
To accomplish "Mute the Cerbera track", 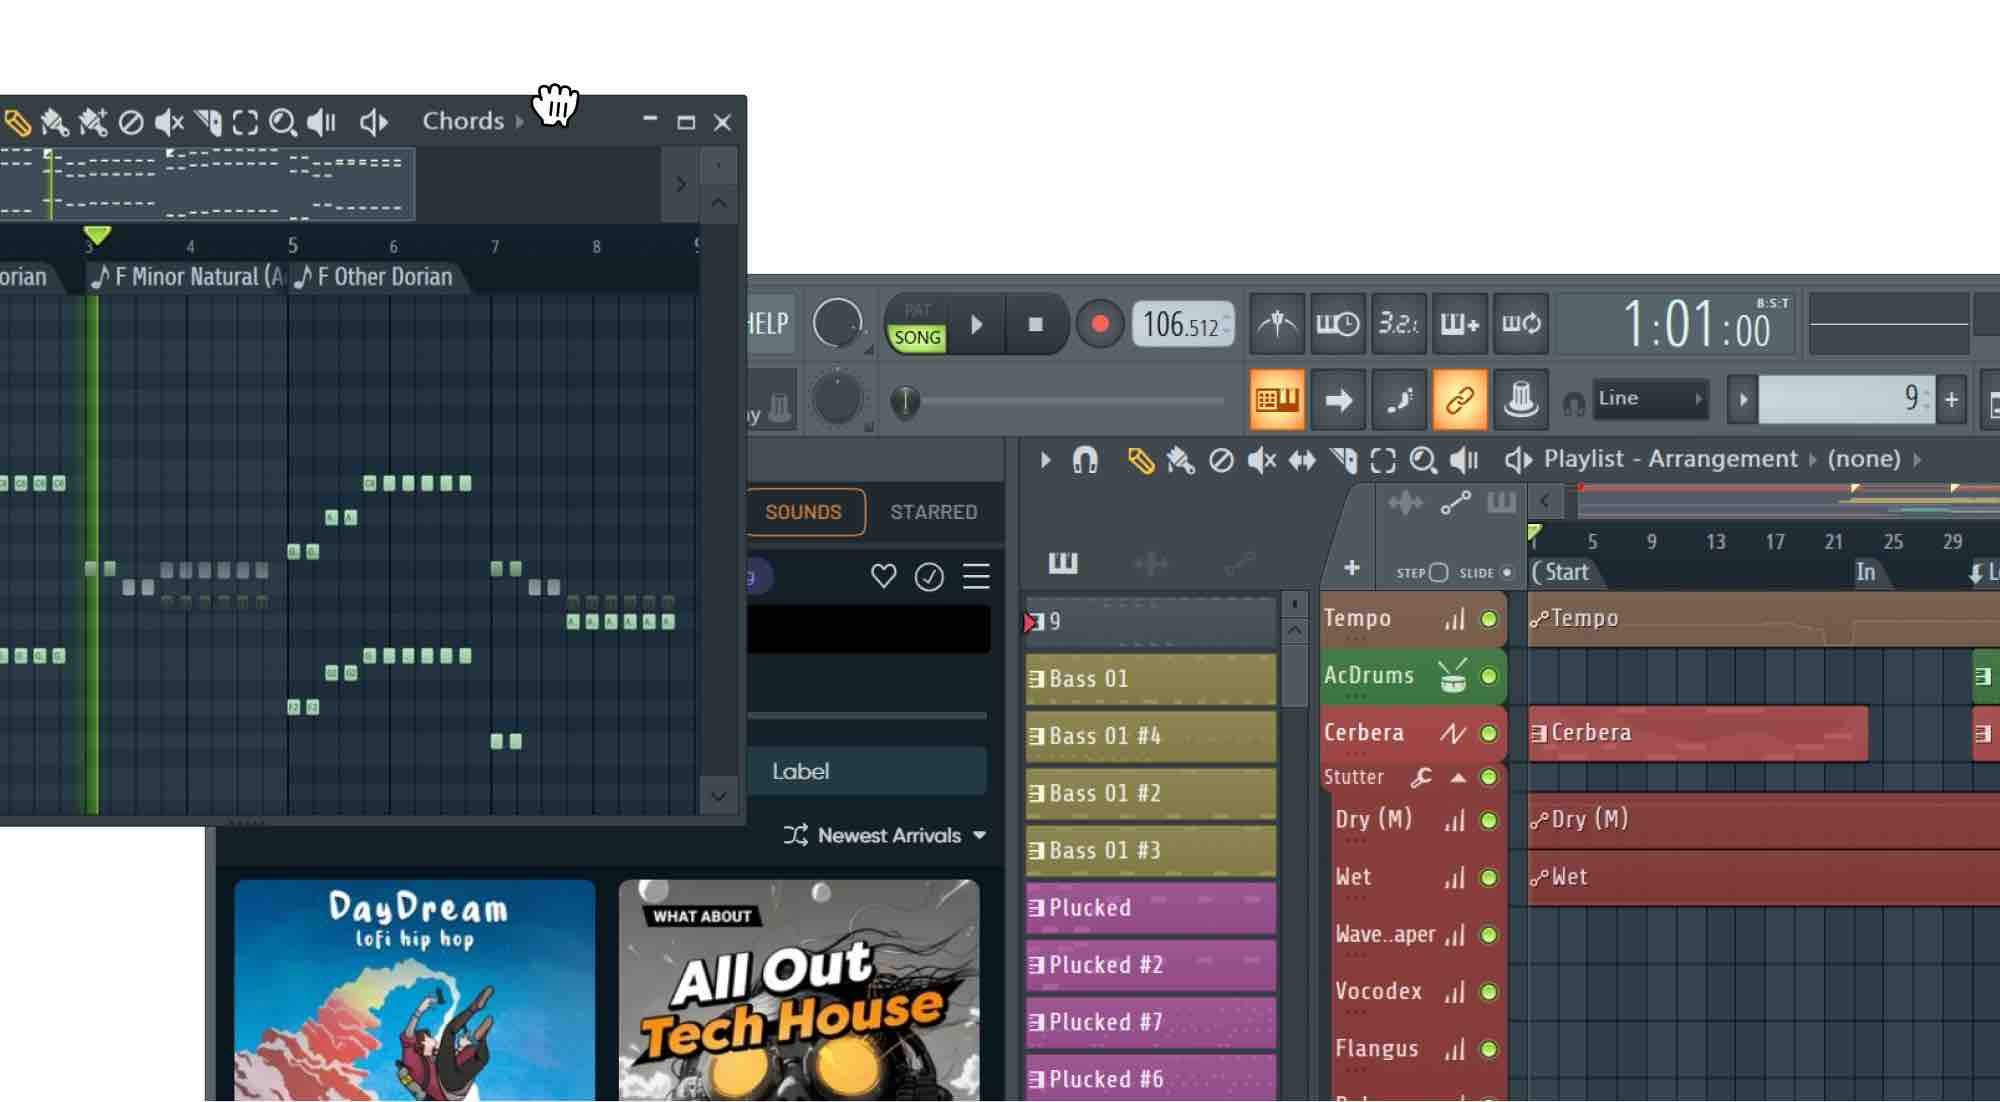I will click(1488, 733).
